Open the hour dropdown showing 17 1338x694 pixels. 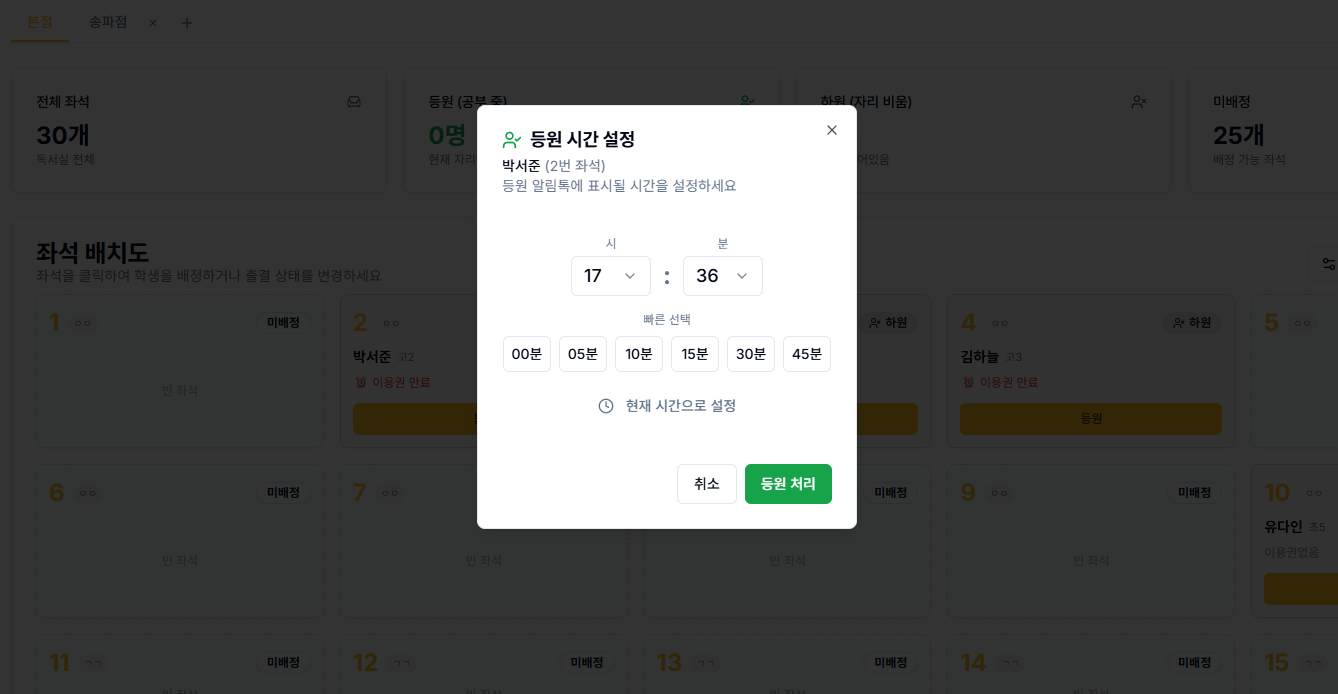[611, 276]
